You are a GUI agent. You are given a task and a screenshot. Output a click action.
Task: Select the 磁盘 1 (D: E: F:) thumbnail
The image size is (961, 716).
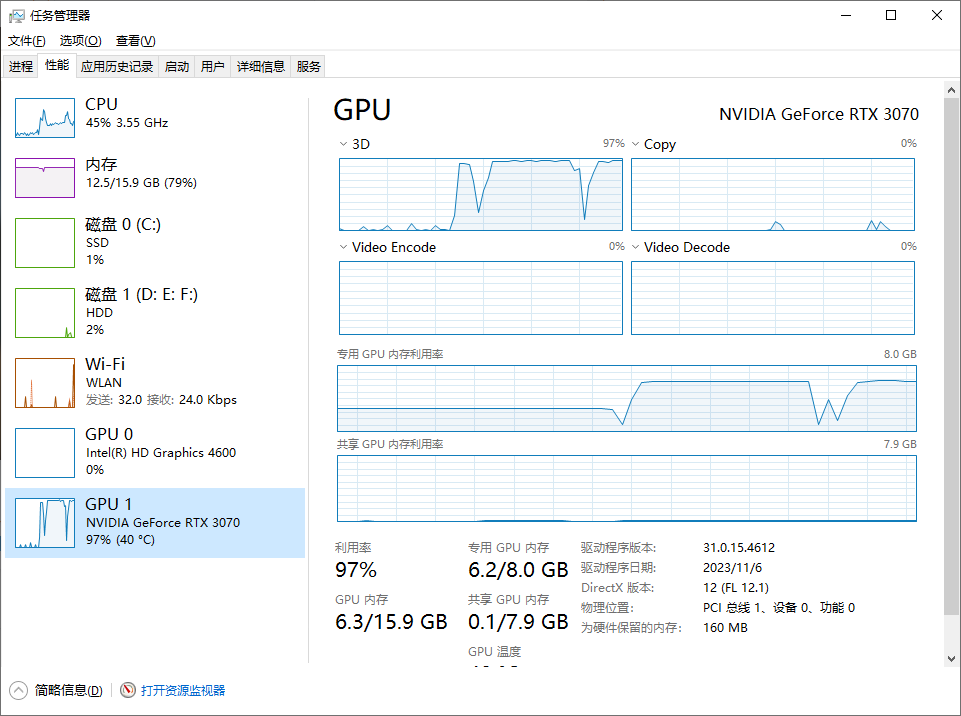[x=45, y=313]
